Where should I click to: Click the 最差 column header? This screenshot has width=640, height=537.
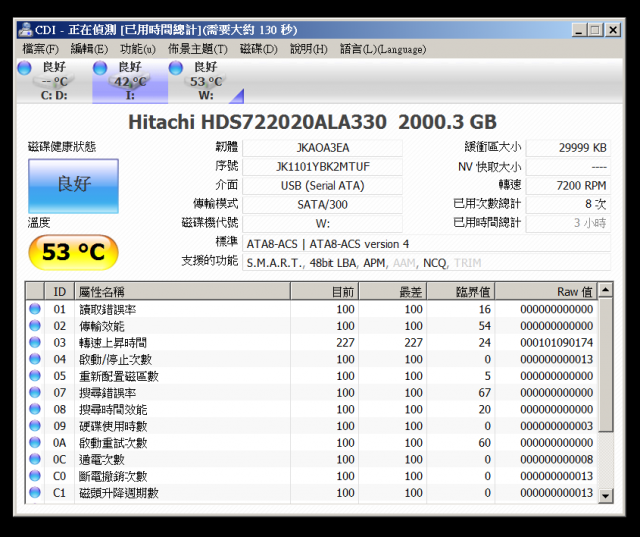coord(393,291)
